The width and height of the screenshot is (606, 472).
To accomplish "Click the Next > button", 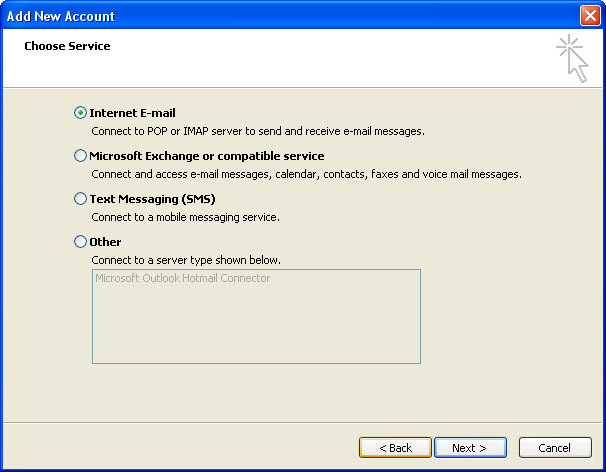I will click(x=470, y=448).
